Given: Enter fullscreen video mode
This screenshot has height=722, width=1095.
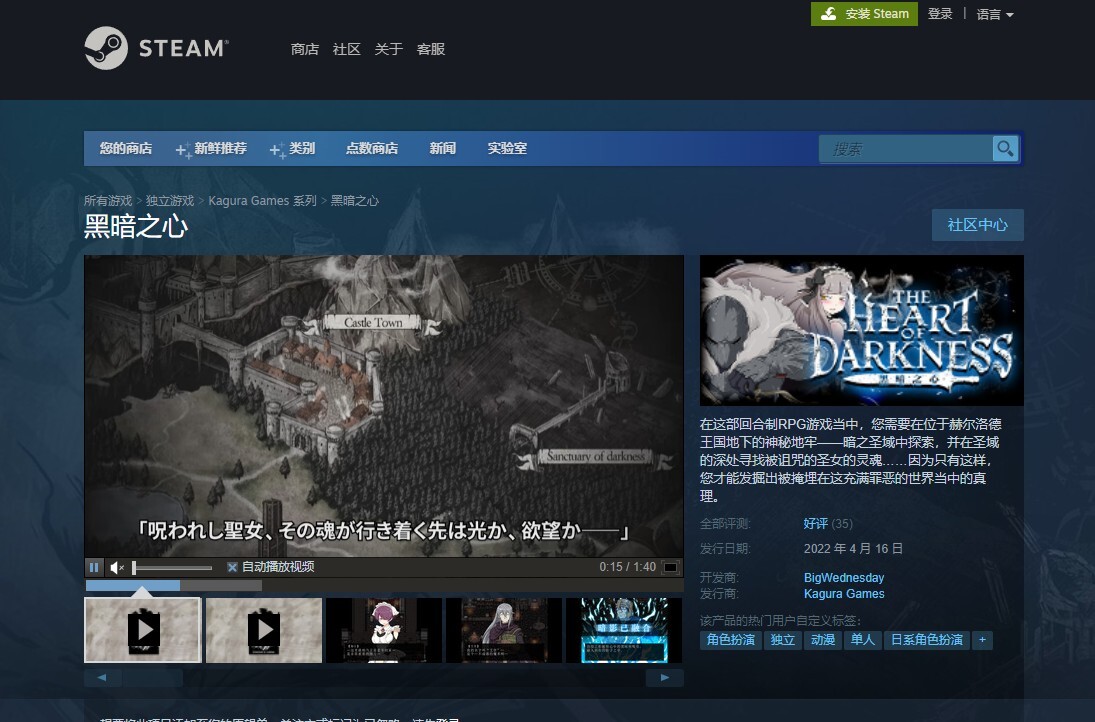Looking at the screenshot, I should 670,567.
